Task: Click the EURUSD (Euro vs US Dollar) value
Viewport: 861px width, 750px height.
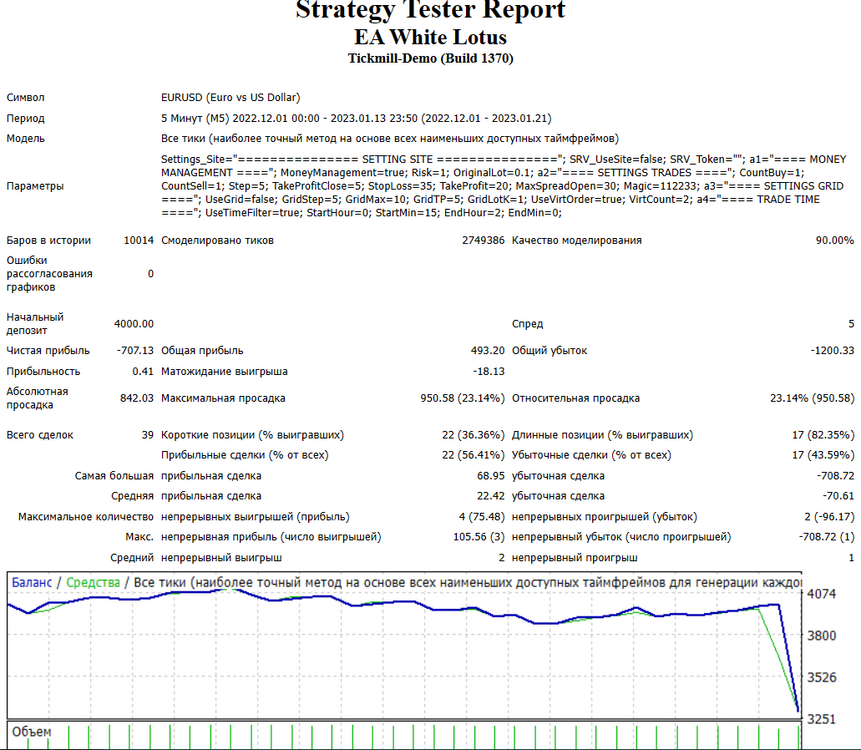Action: point(231,98)
